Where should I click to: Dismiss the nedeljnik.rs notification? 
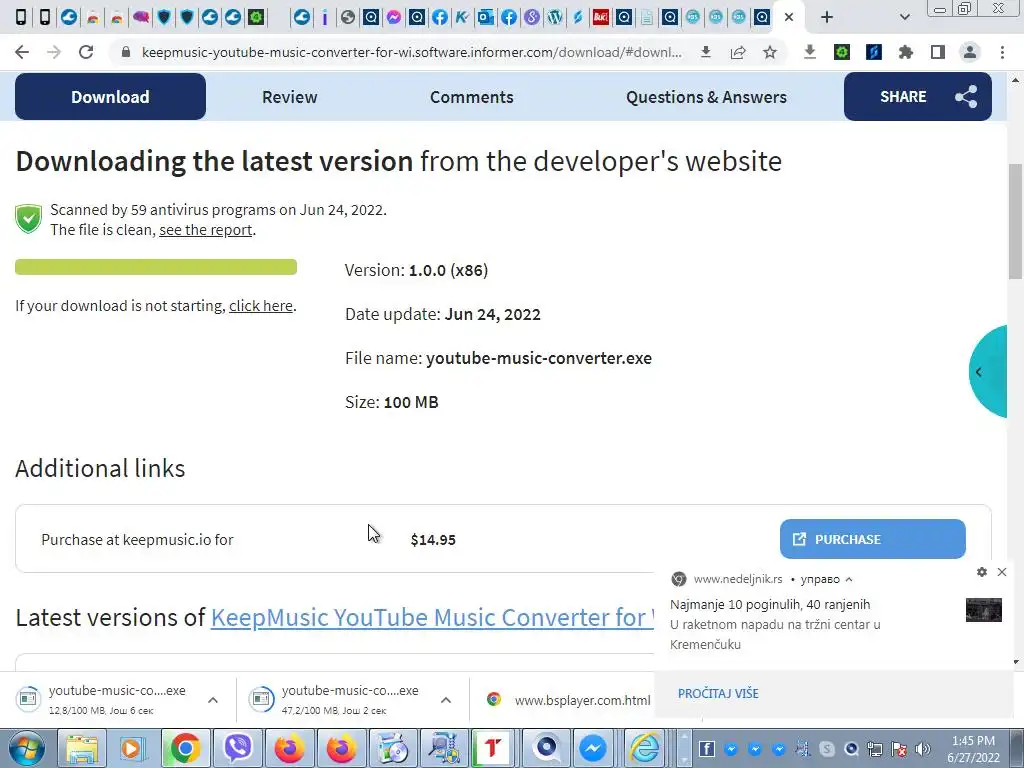point(1002,572)
